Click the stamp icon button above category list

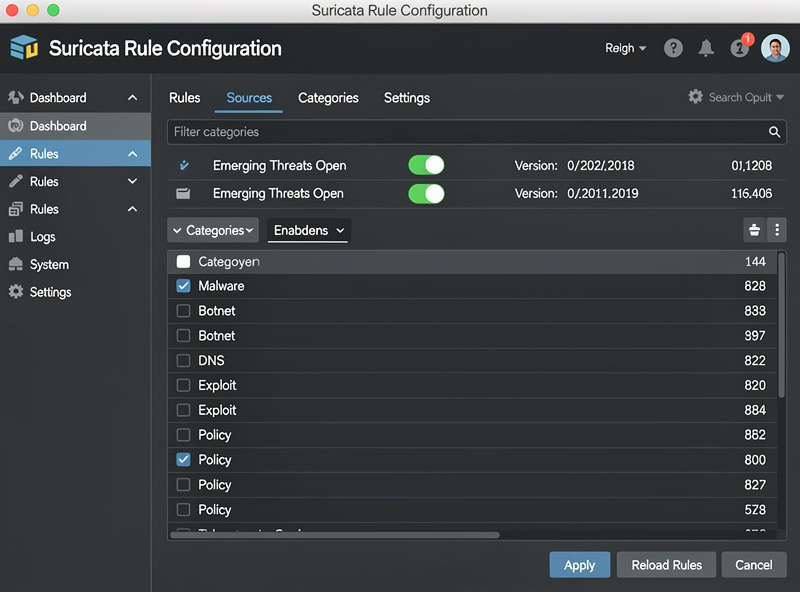755,230
